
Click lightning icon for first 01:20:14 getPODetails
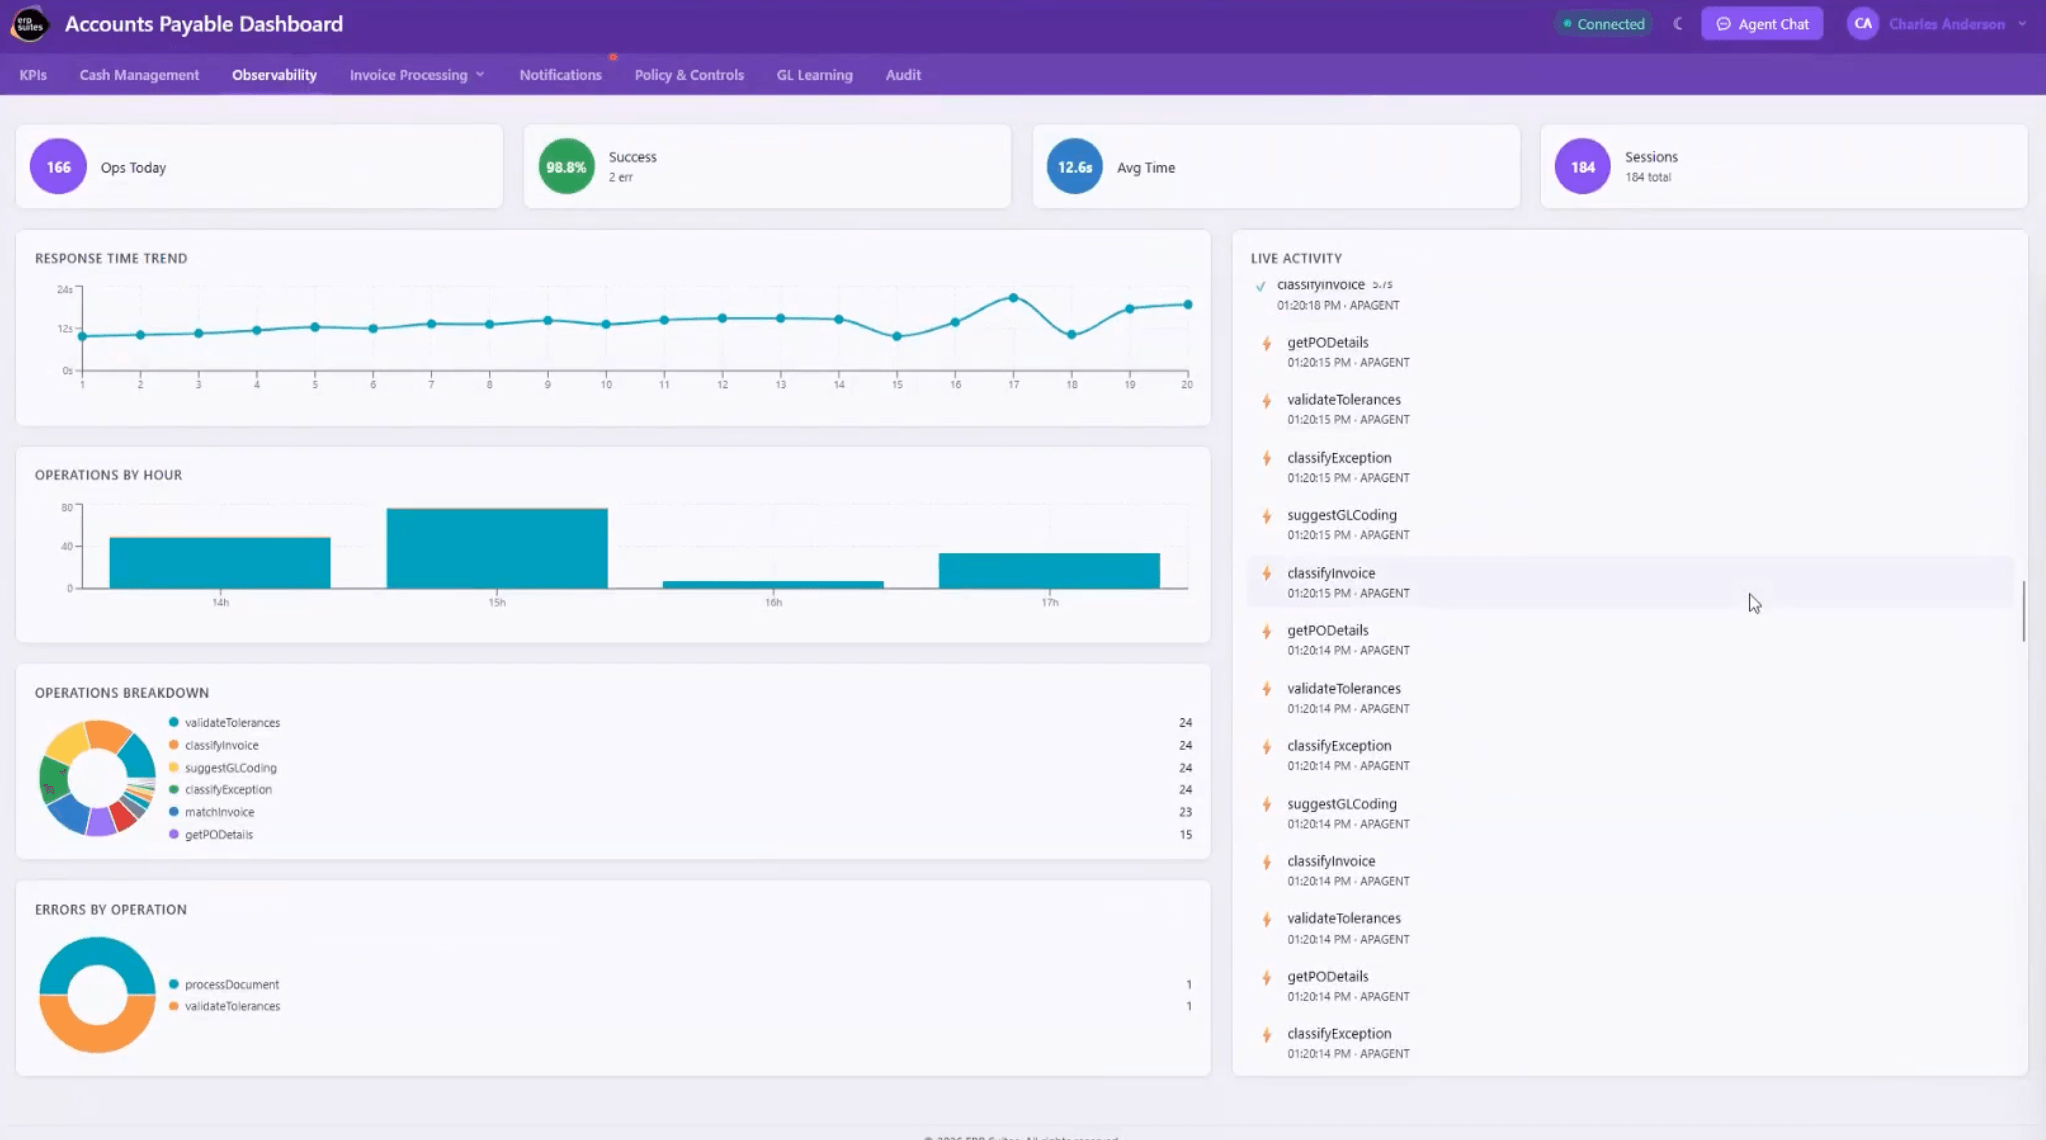[x=1267, y=631]
